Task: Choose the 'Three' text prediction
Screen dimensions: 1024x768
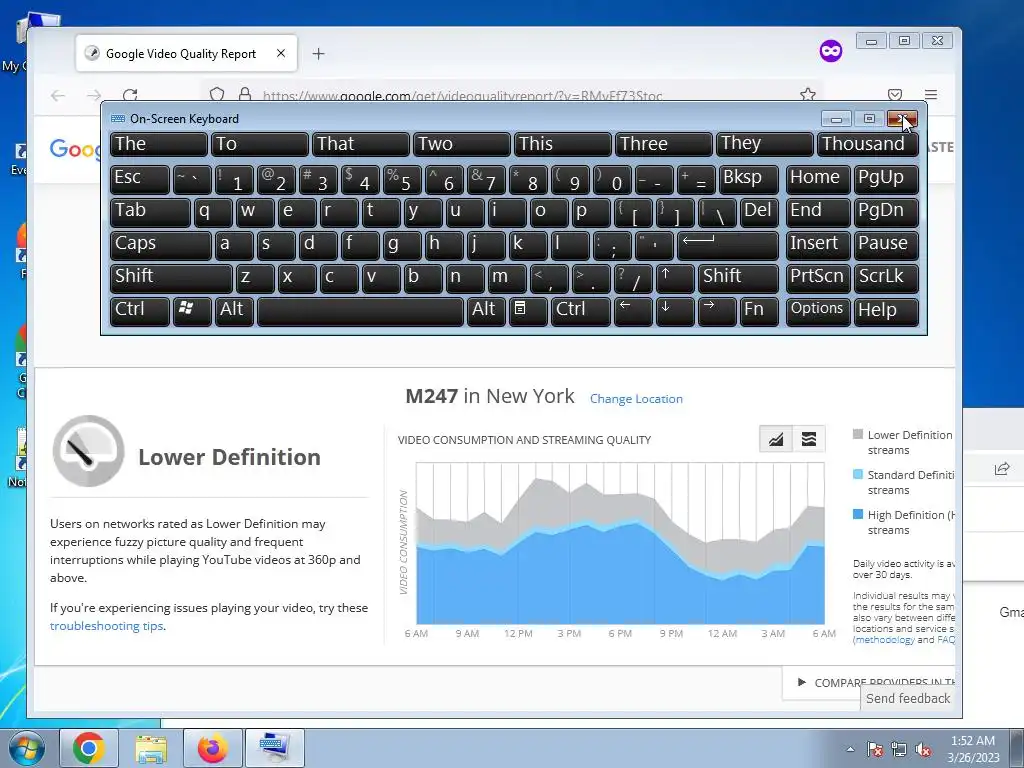Action: [x=664, y=145]
